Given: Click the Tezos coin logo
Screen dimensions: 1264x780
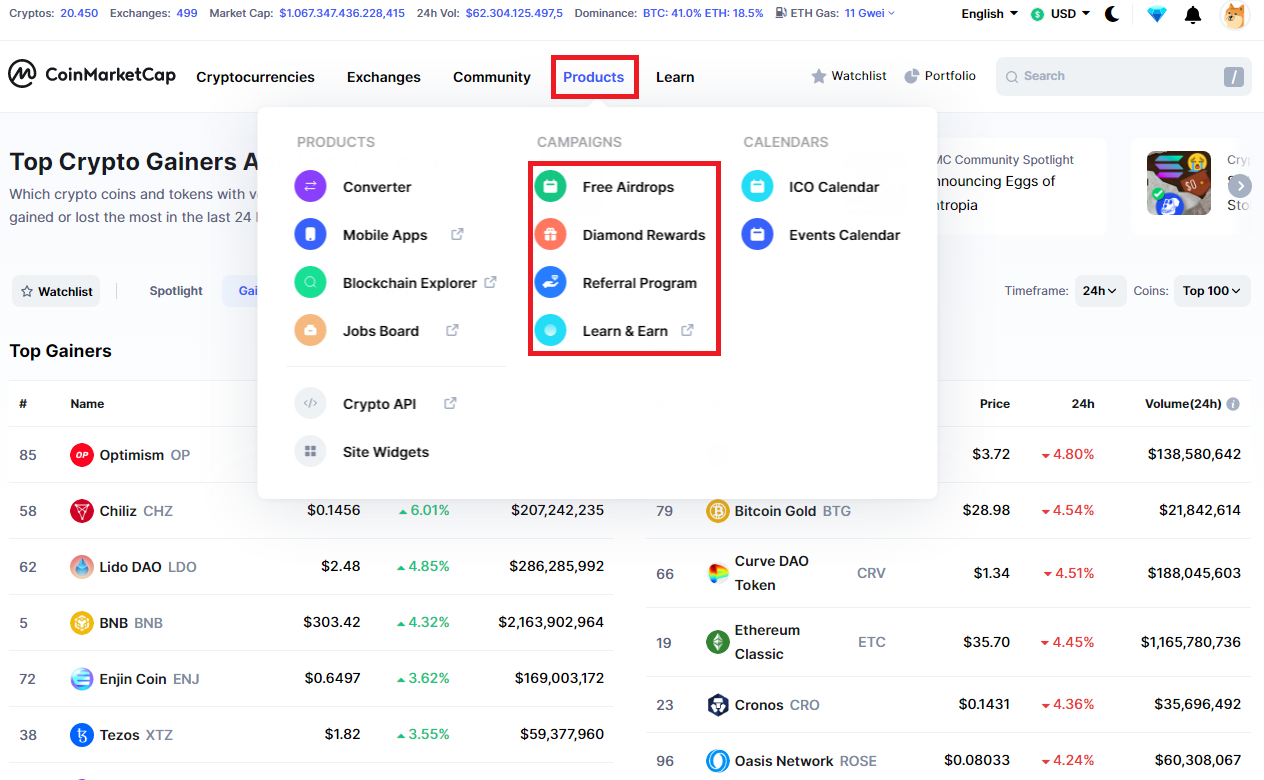Looking at the screenshot, I should [x=81, y=735].
